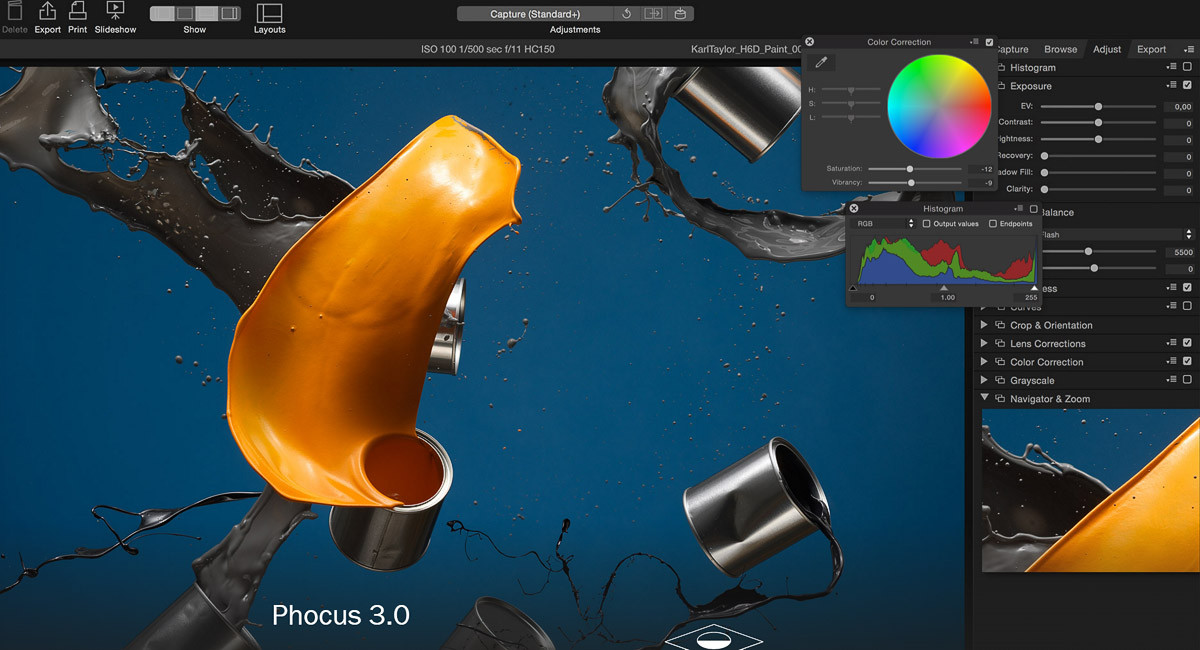
Task: Open the Color Correction row's options menu icon
Action: tap(1172, 361)
